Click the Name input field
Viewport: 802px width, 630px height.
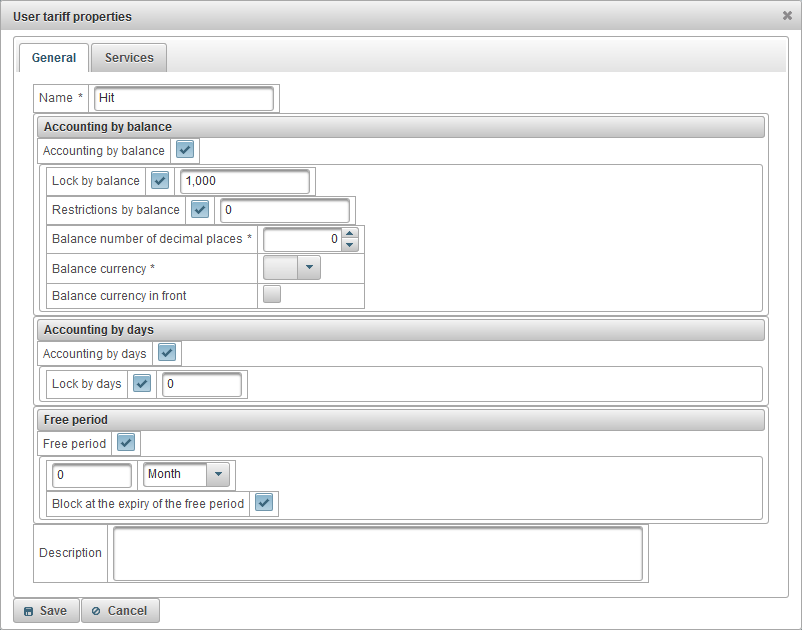[x=183, y=98]
